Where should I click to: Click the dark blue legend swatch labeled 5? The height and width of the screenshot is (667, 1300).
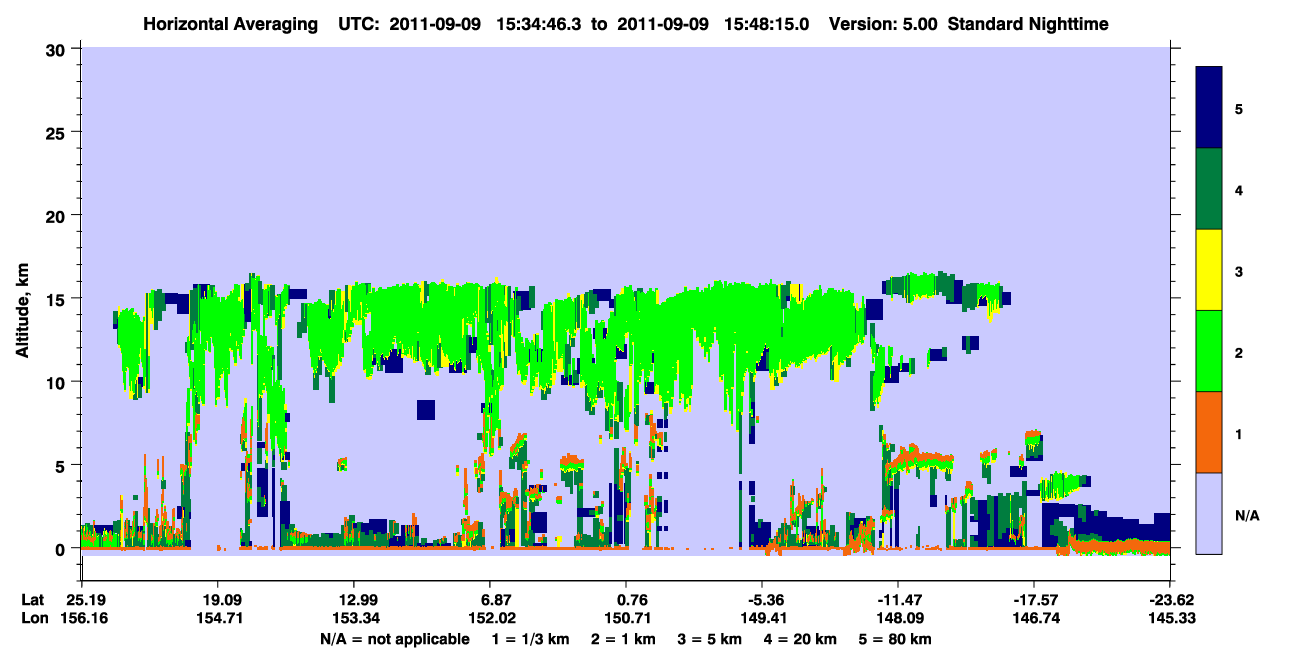1210,108
